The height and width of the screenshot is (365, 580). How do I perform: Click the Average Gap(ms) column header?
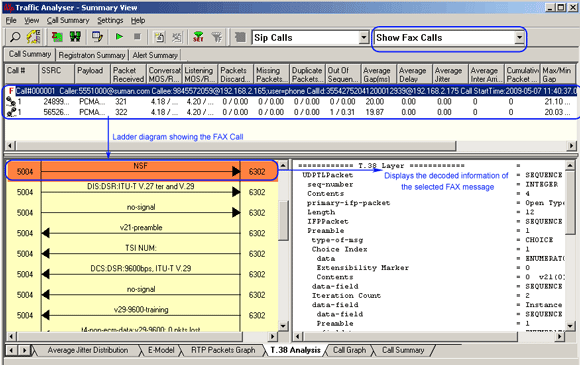coord(378,74)
